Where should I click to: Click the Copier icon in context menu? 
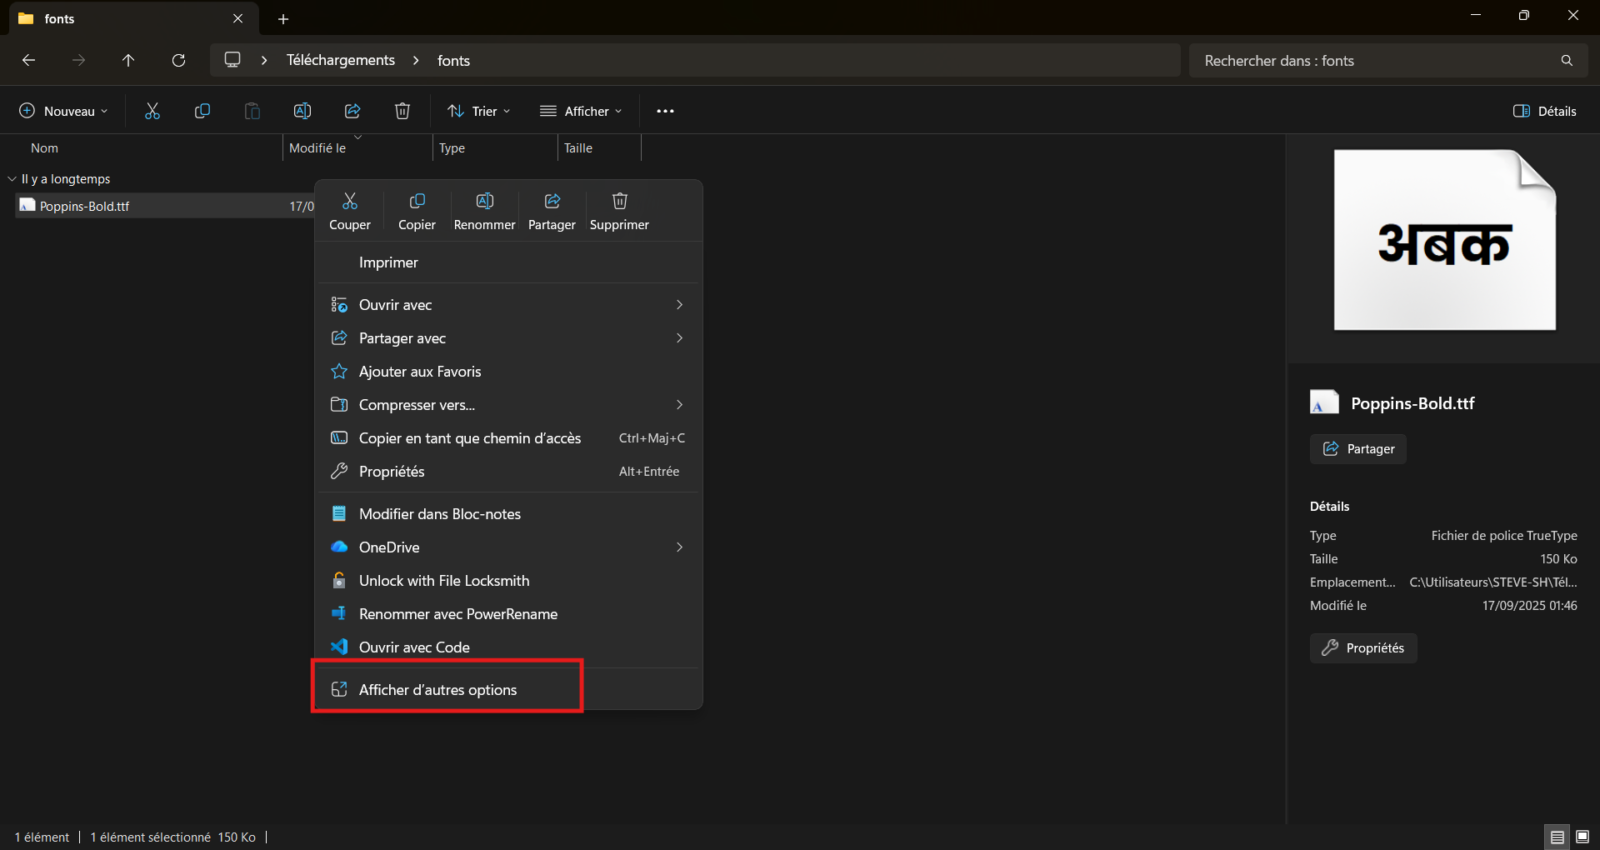(417, 201)
